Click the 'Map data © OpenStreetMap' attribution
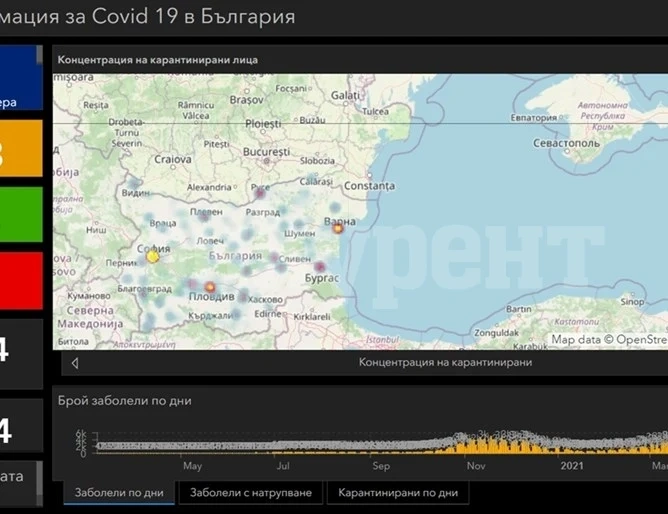 609,339
